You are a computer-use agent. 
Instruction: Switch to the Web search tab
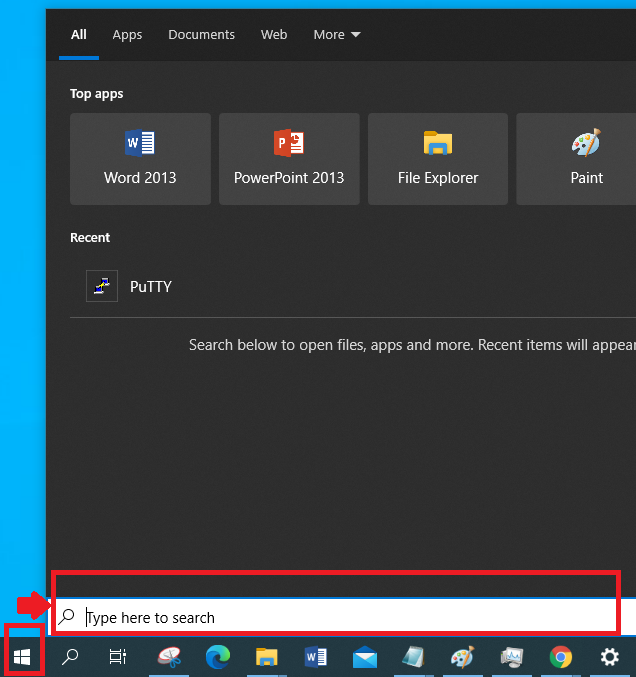274,35
